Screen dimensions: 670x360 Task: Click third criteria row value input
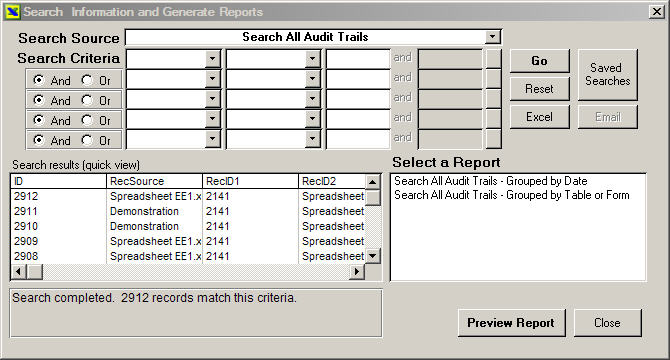(x=358, y=99)
